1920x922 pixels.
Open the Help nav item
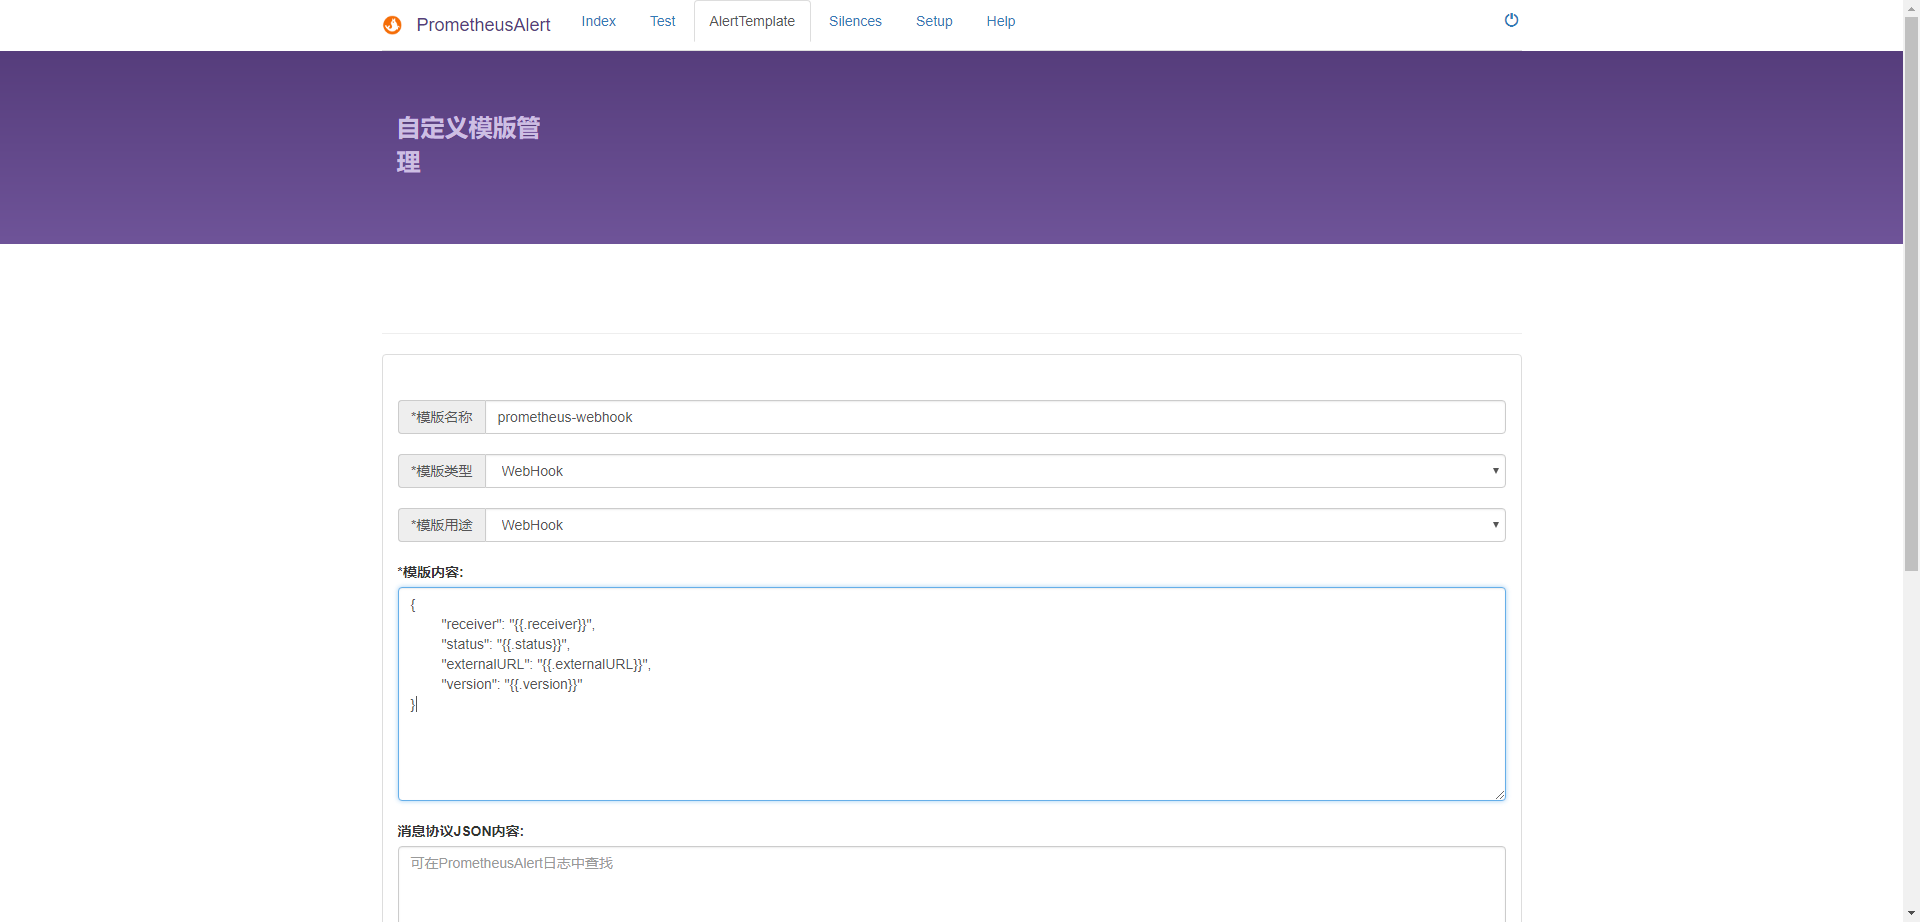pos(1001,21)
